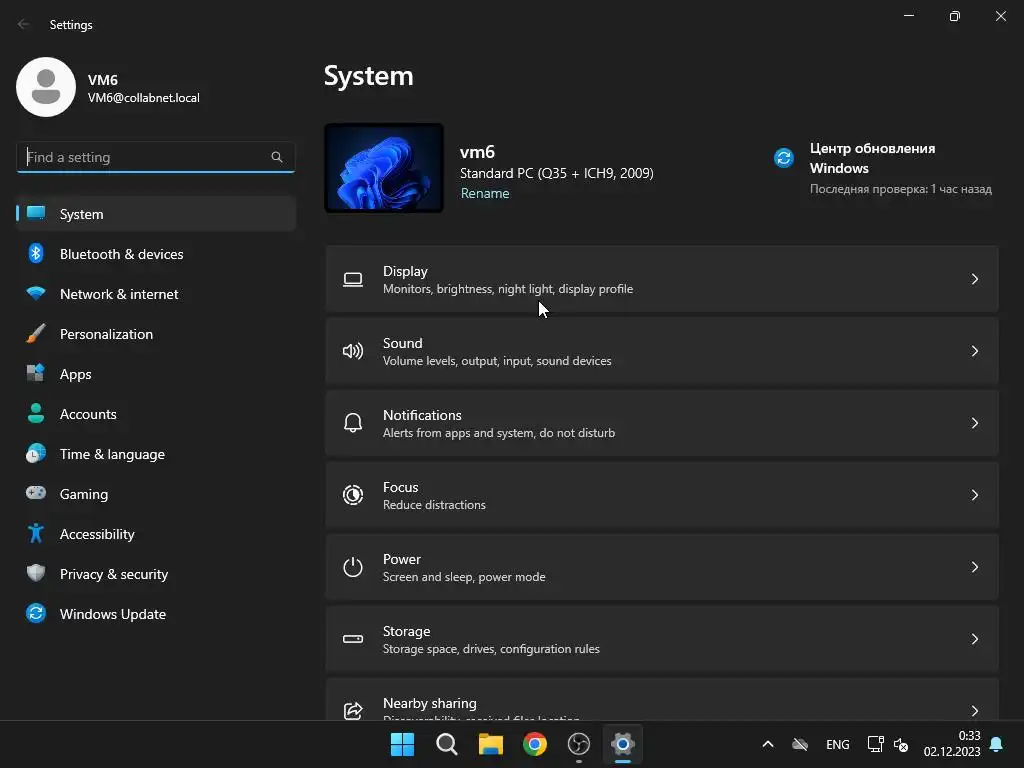Viewport: 1024px width, 768px height.
Task: Click the Find a setting search box
Action: 155,157
